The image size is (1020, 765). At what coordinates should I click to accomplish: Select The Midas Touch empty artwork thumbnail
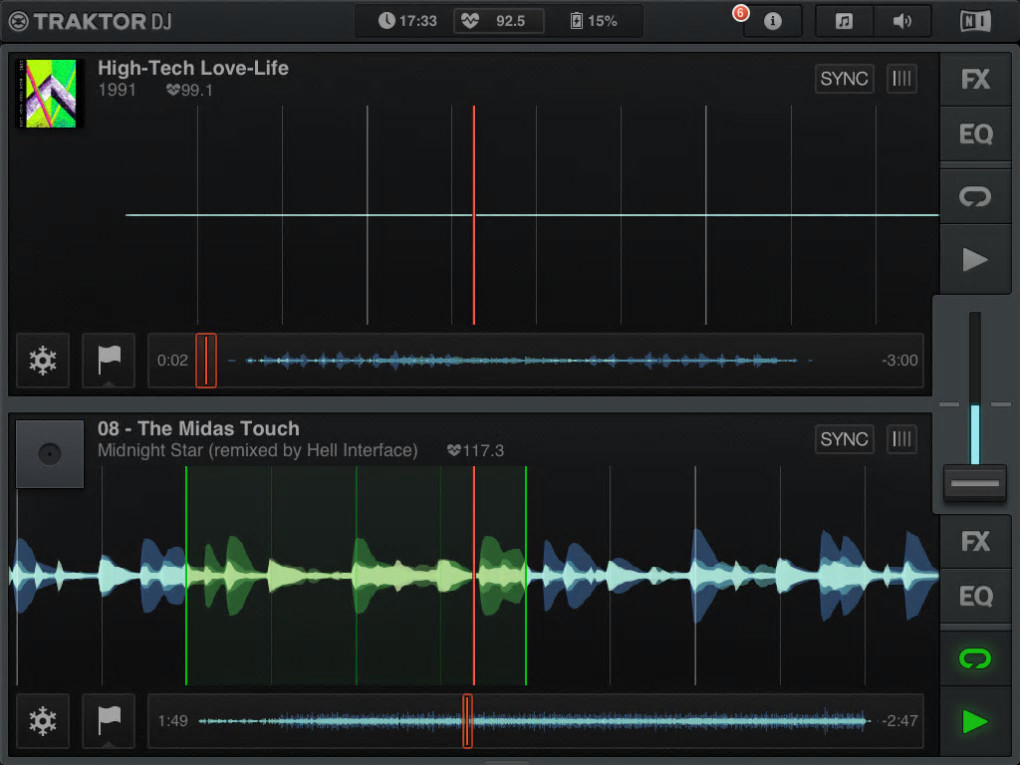[50, 454]
